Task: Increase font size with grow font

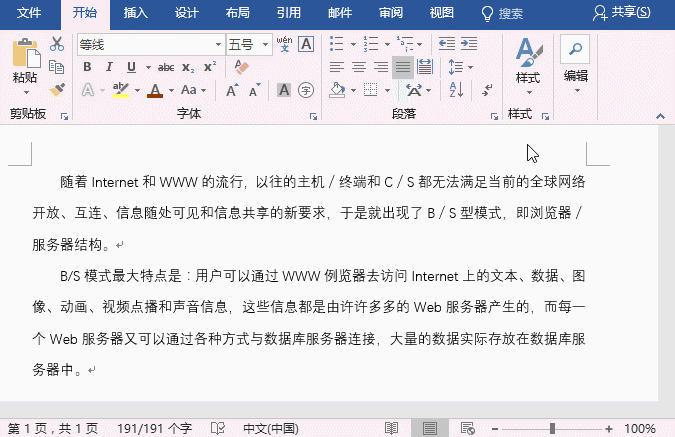Action: click(x=232, y=90)
